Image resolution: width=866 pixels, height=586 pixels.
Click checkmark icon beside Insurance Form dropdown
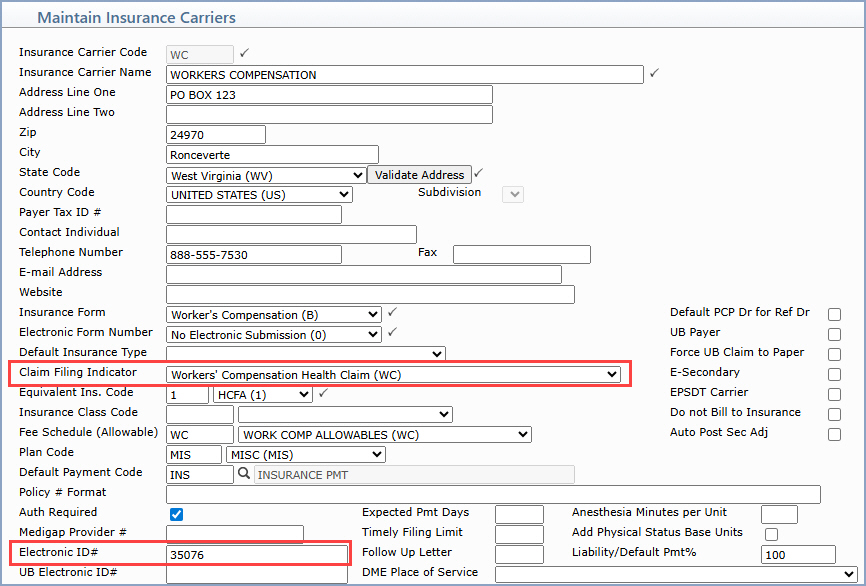pos(392,313)
